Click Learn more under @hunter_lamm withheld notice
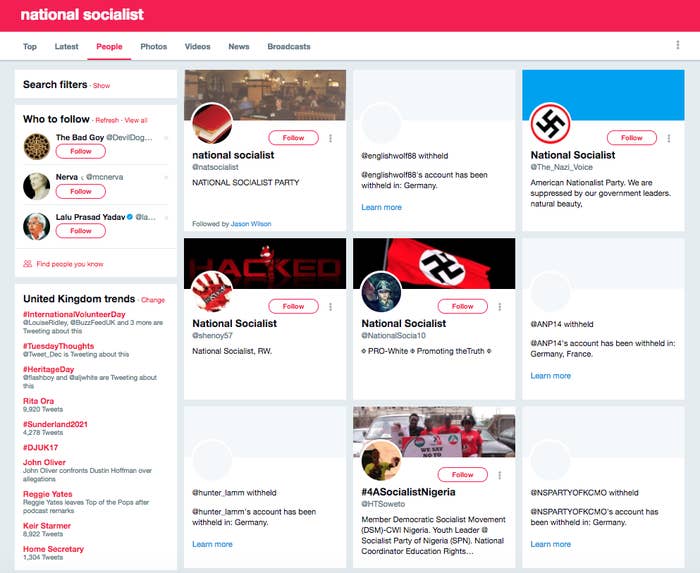This screenshot has width=700, height=573. tap(212, 544)
